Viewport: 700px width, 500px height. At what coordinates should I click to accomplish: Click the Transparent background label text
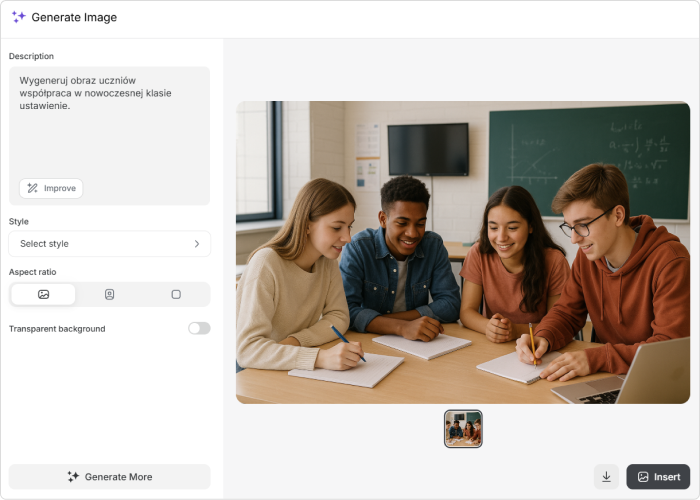click(57, 328)
